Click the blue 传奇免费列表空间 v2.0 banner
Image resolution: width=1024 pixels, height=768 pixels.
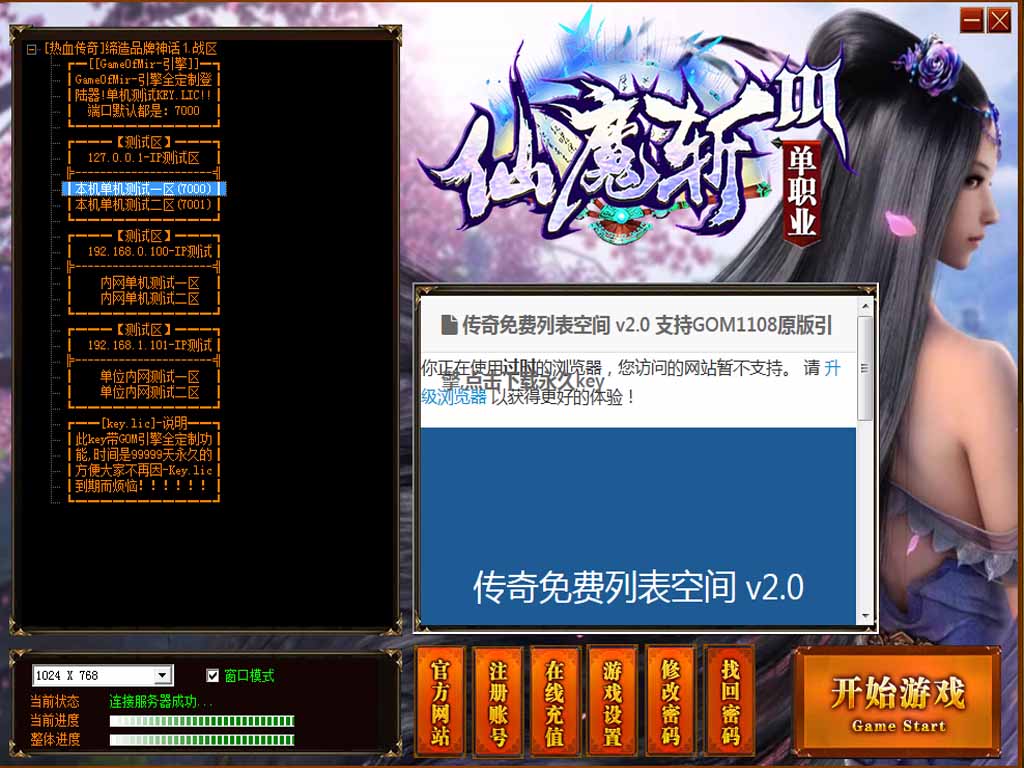point(638,526)
